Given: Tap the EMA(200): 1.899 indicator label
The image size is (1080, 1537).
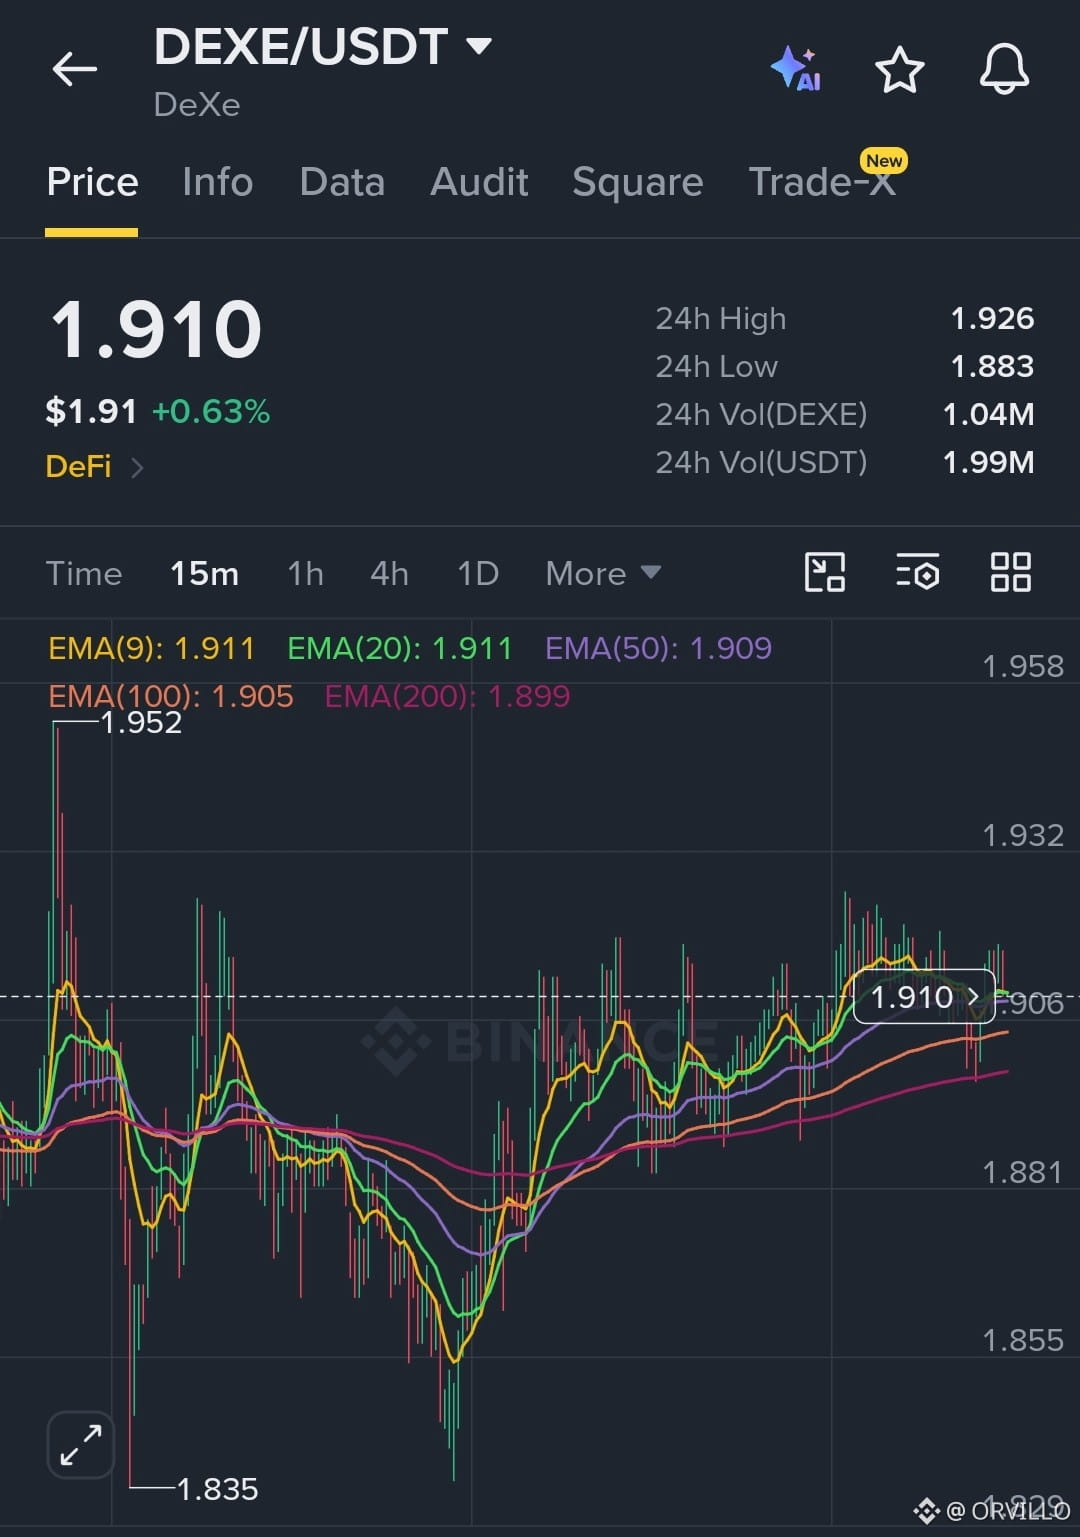Looking at the screenshot, I should pos(447,696).
